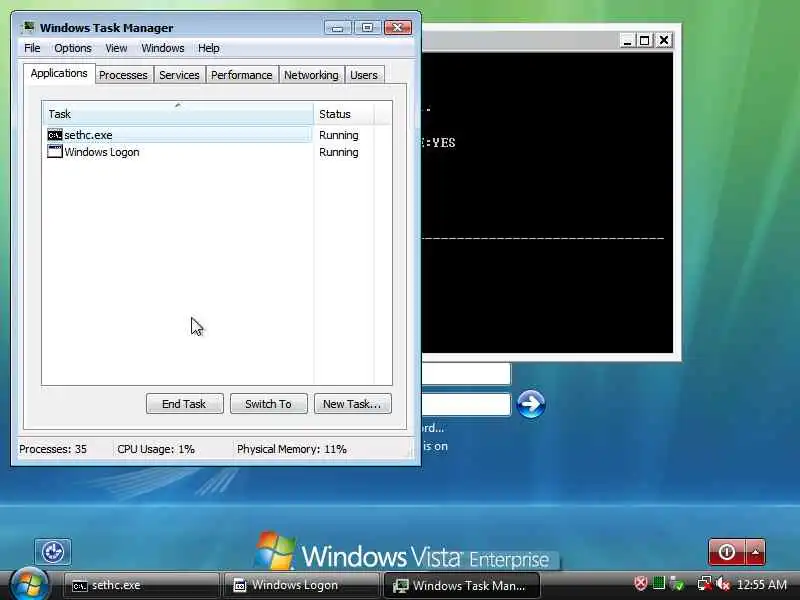Open the View menu
The image size is (800, 600).
(116, 48)
